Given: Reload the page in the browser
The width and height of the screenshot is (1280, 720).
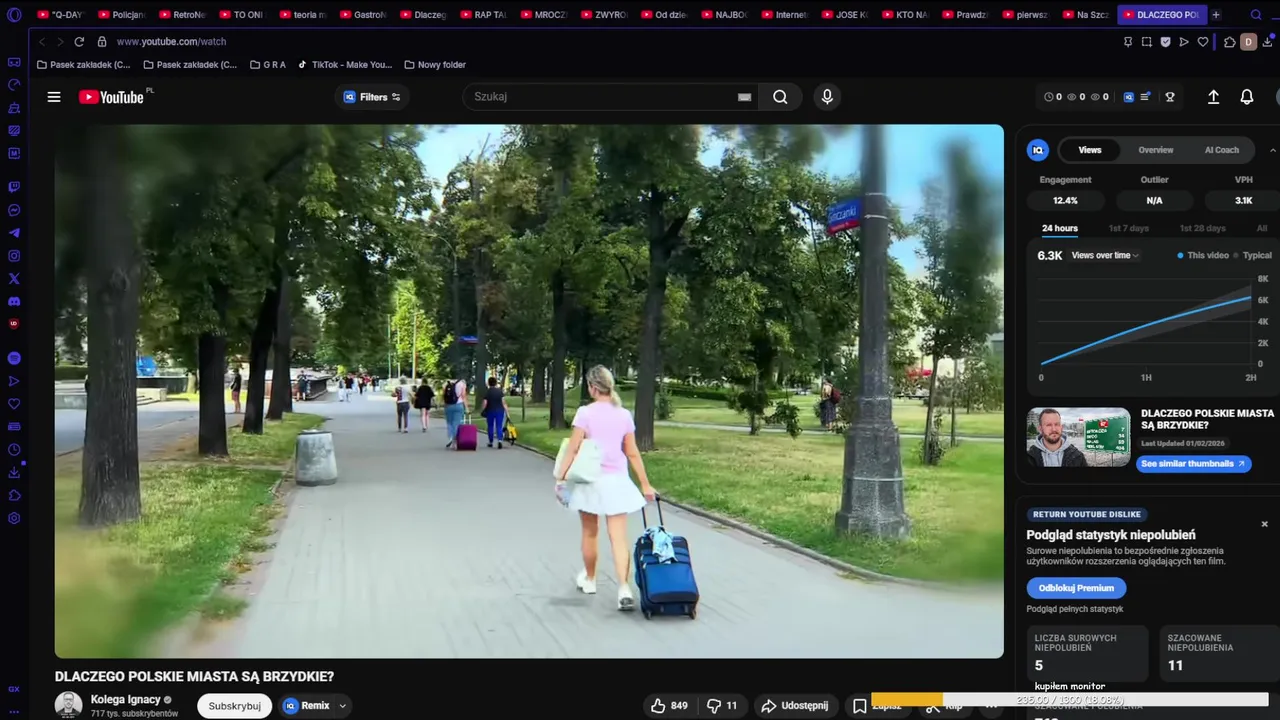Looking at the screenshot, I should [x=81, y=42].
